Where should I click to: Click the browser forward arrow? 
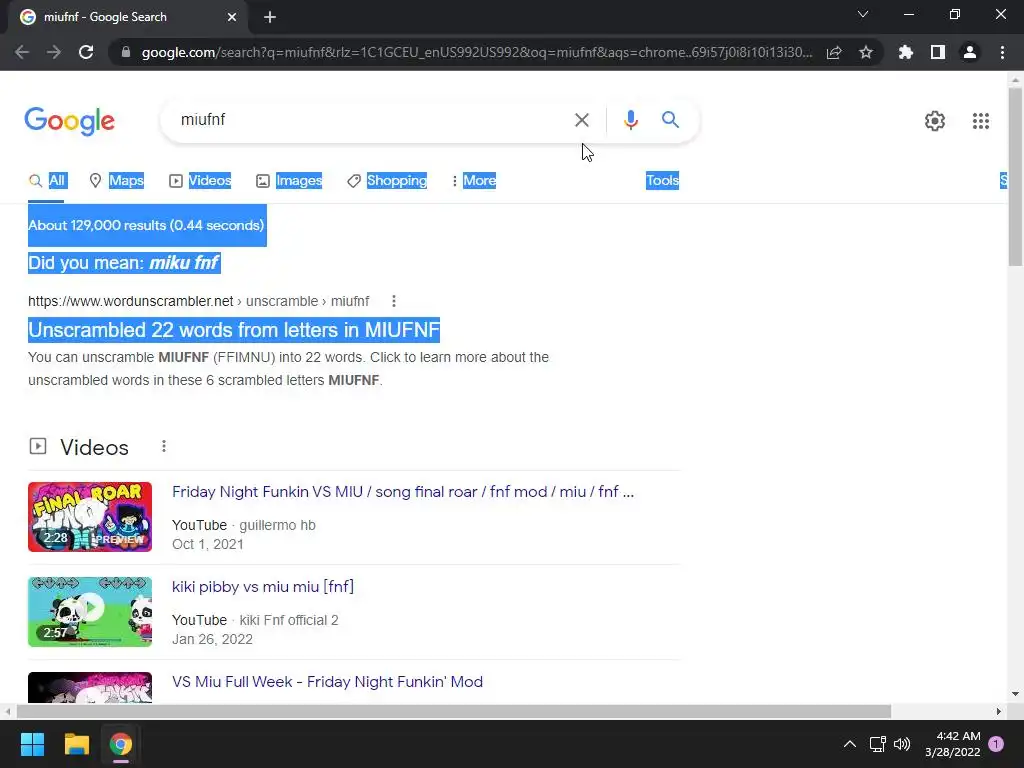pos(54,52)
